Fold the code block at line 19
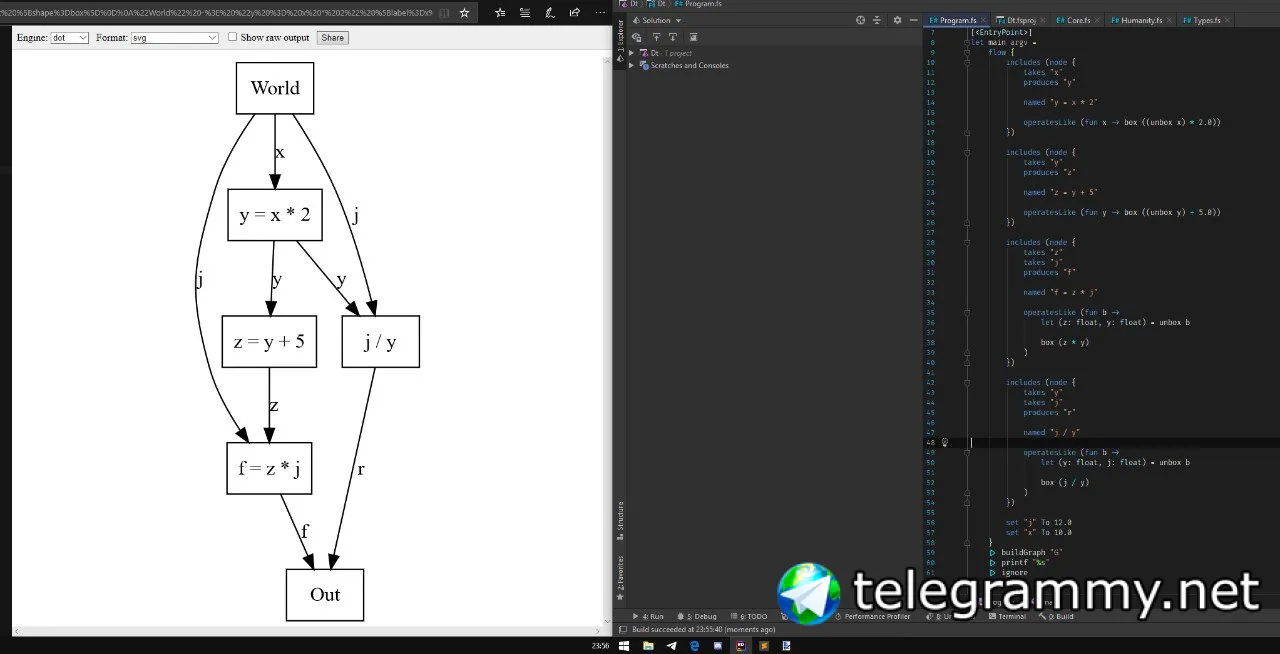The height and width of the screenshot is (654, 1280). (967, 152)
